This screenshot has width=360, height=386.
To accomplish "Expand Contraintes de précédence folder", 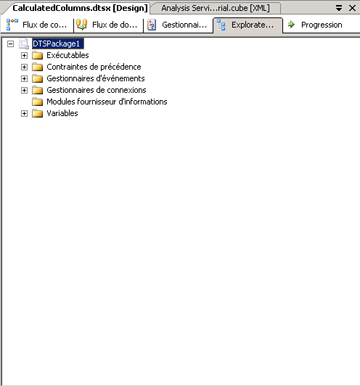I will [x=24, y=67].
